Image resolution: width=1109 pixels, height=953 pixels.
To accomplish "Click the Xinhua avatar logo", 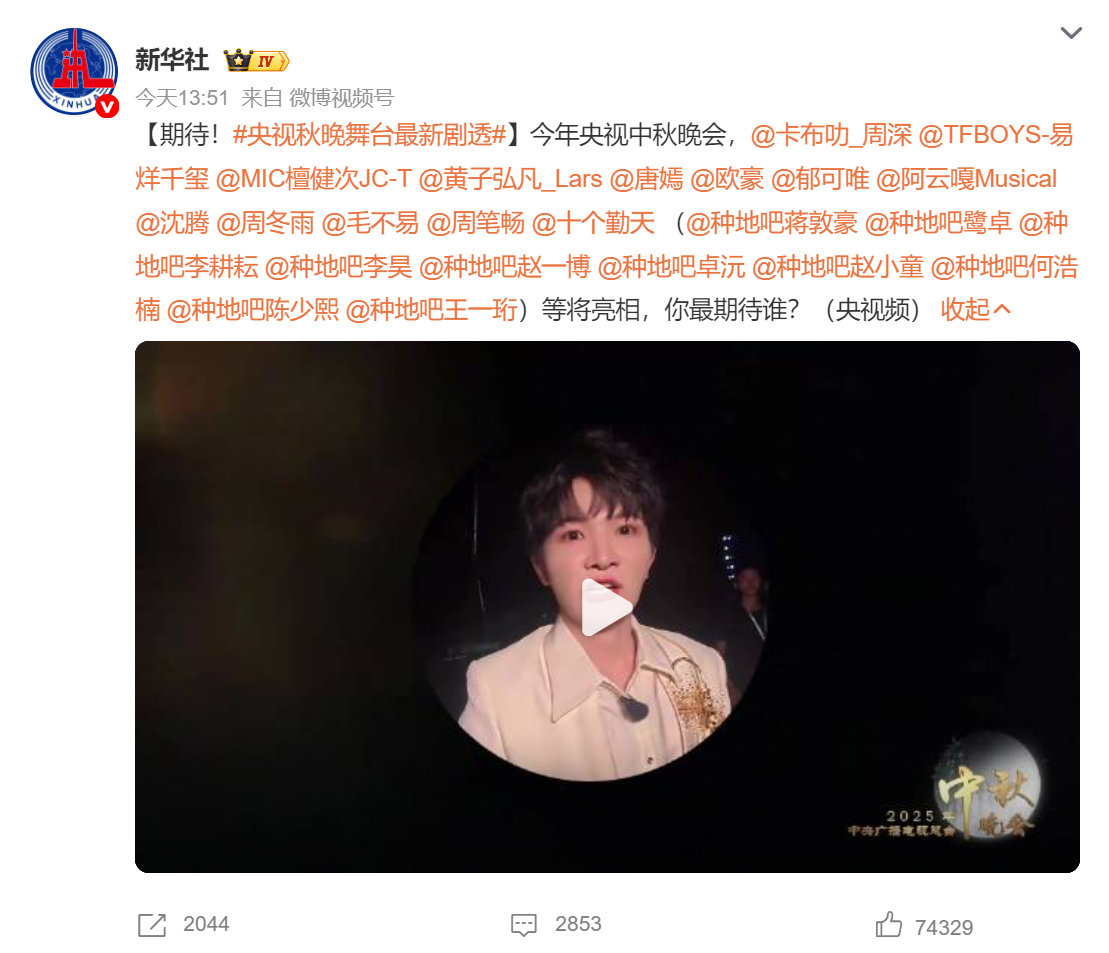I will click(x=74, y=71).
